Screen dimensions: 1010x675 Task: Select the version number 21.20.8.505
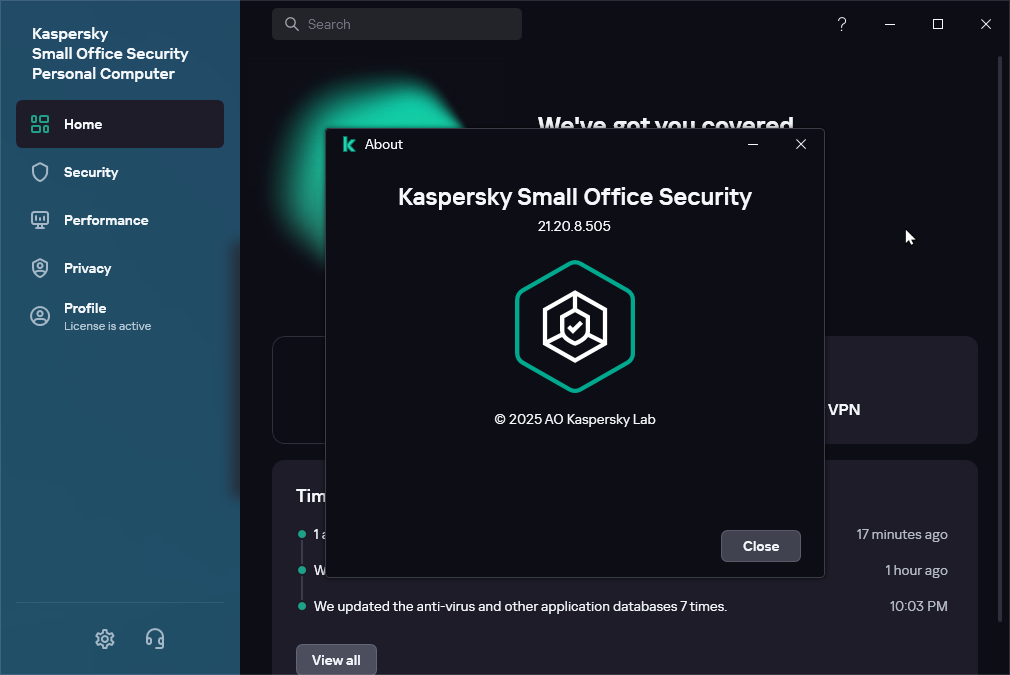point(574,226)
